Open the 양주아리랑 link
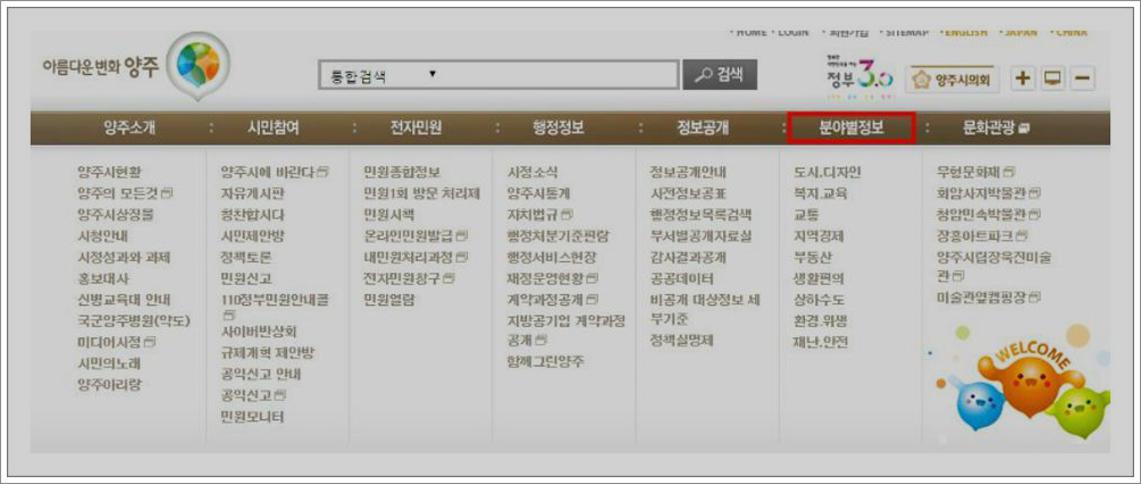The image size is (1141, 484). 110,384
